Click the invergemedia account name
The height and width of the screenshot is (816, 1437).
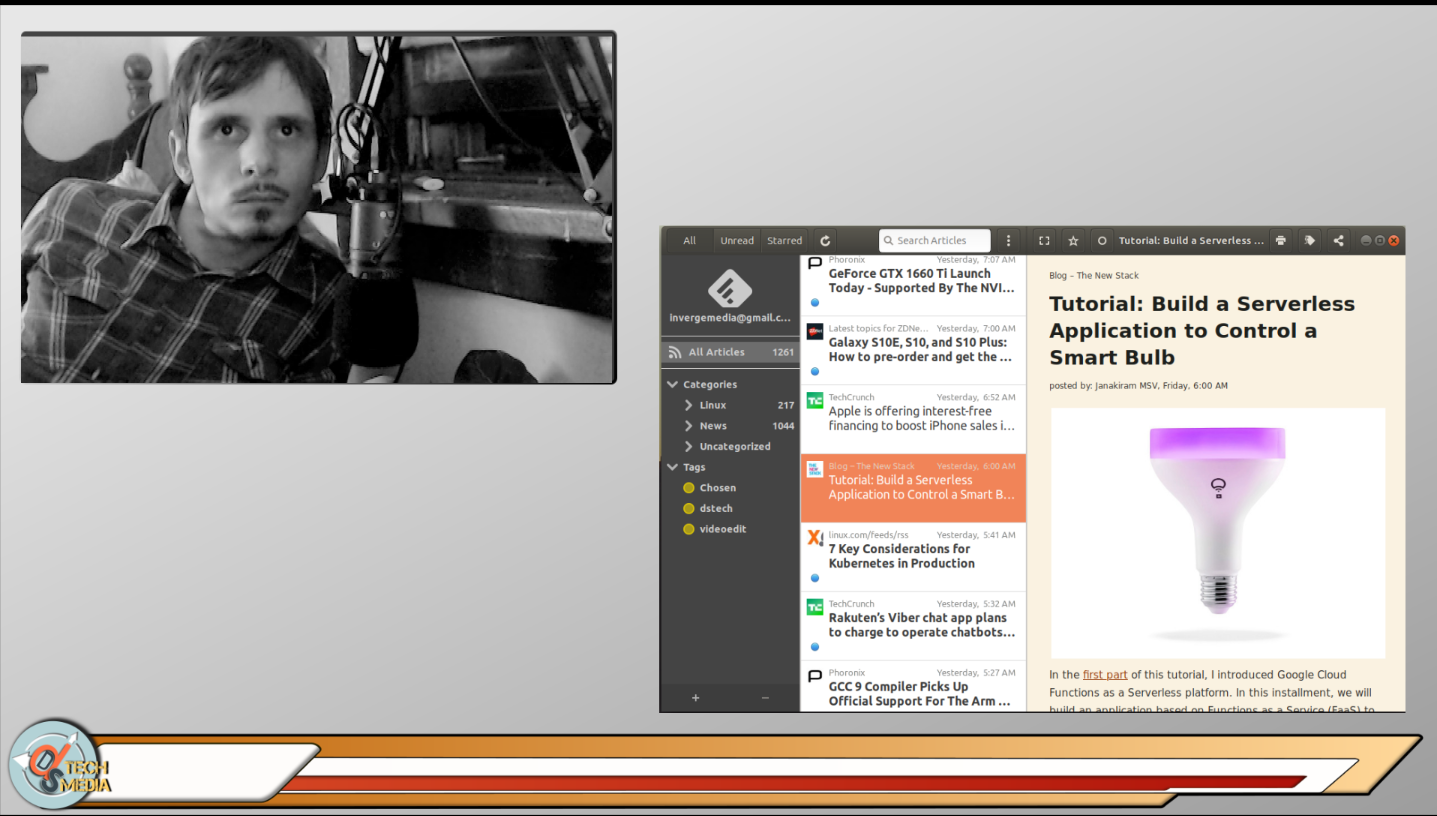[730, 318]
